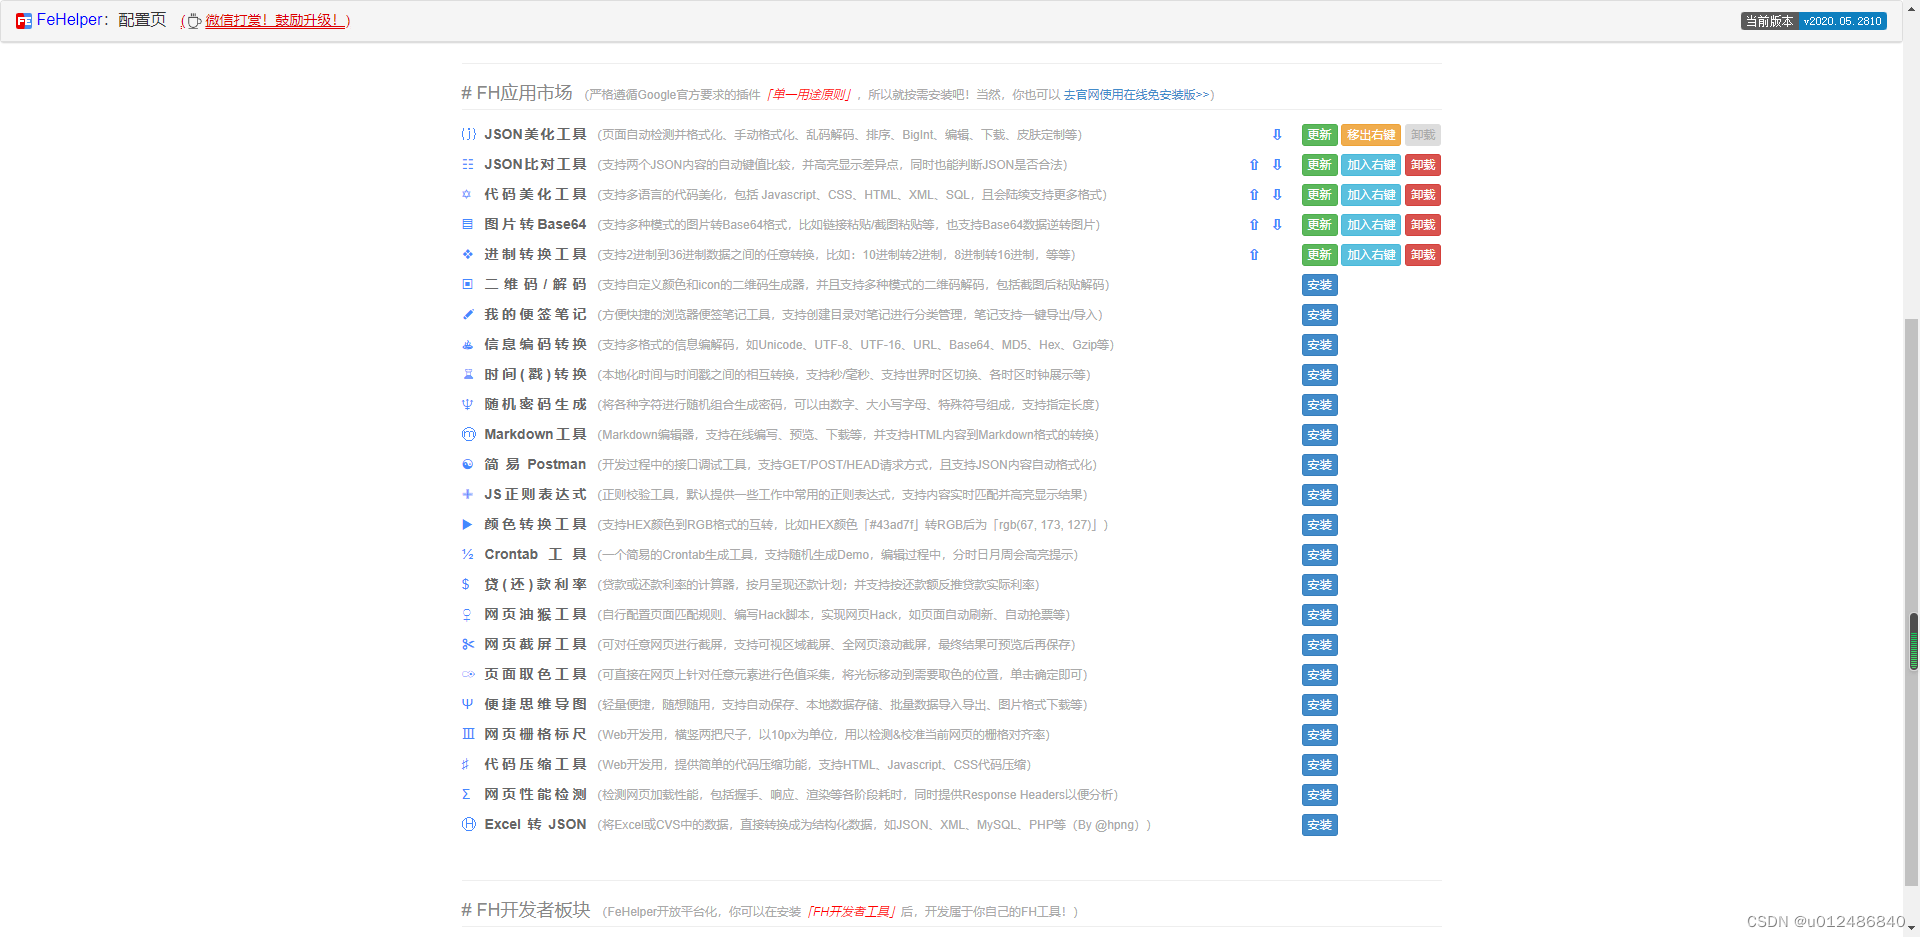Click the 网页性能检测 sigma icon
Viewport: 1920px width, 937px height.
coord(466,794)
